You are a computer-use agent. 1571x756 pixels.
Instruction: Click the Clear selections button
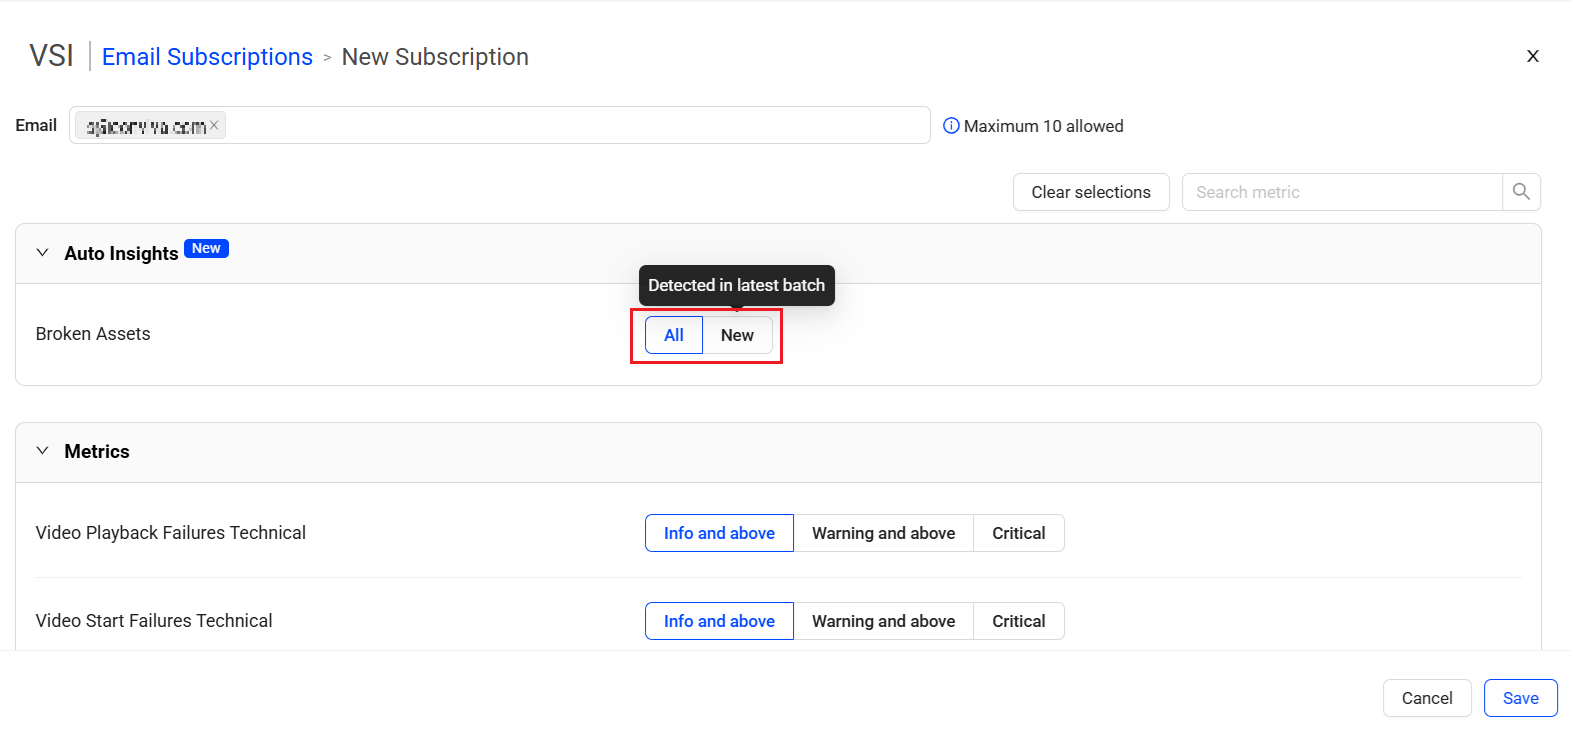pos(1090,192)
